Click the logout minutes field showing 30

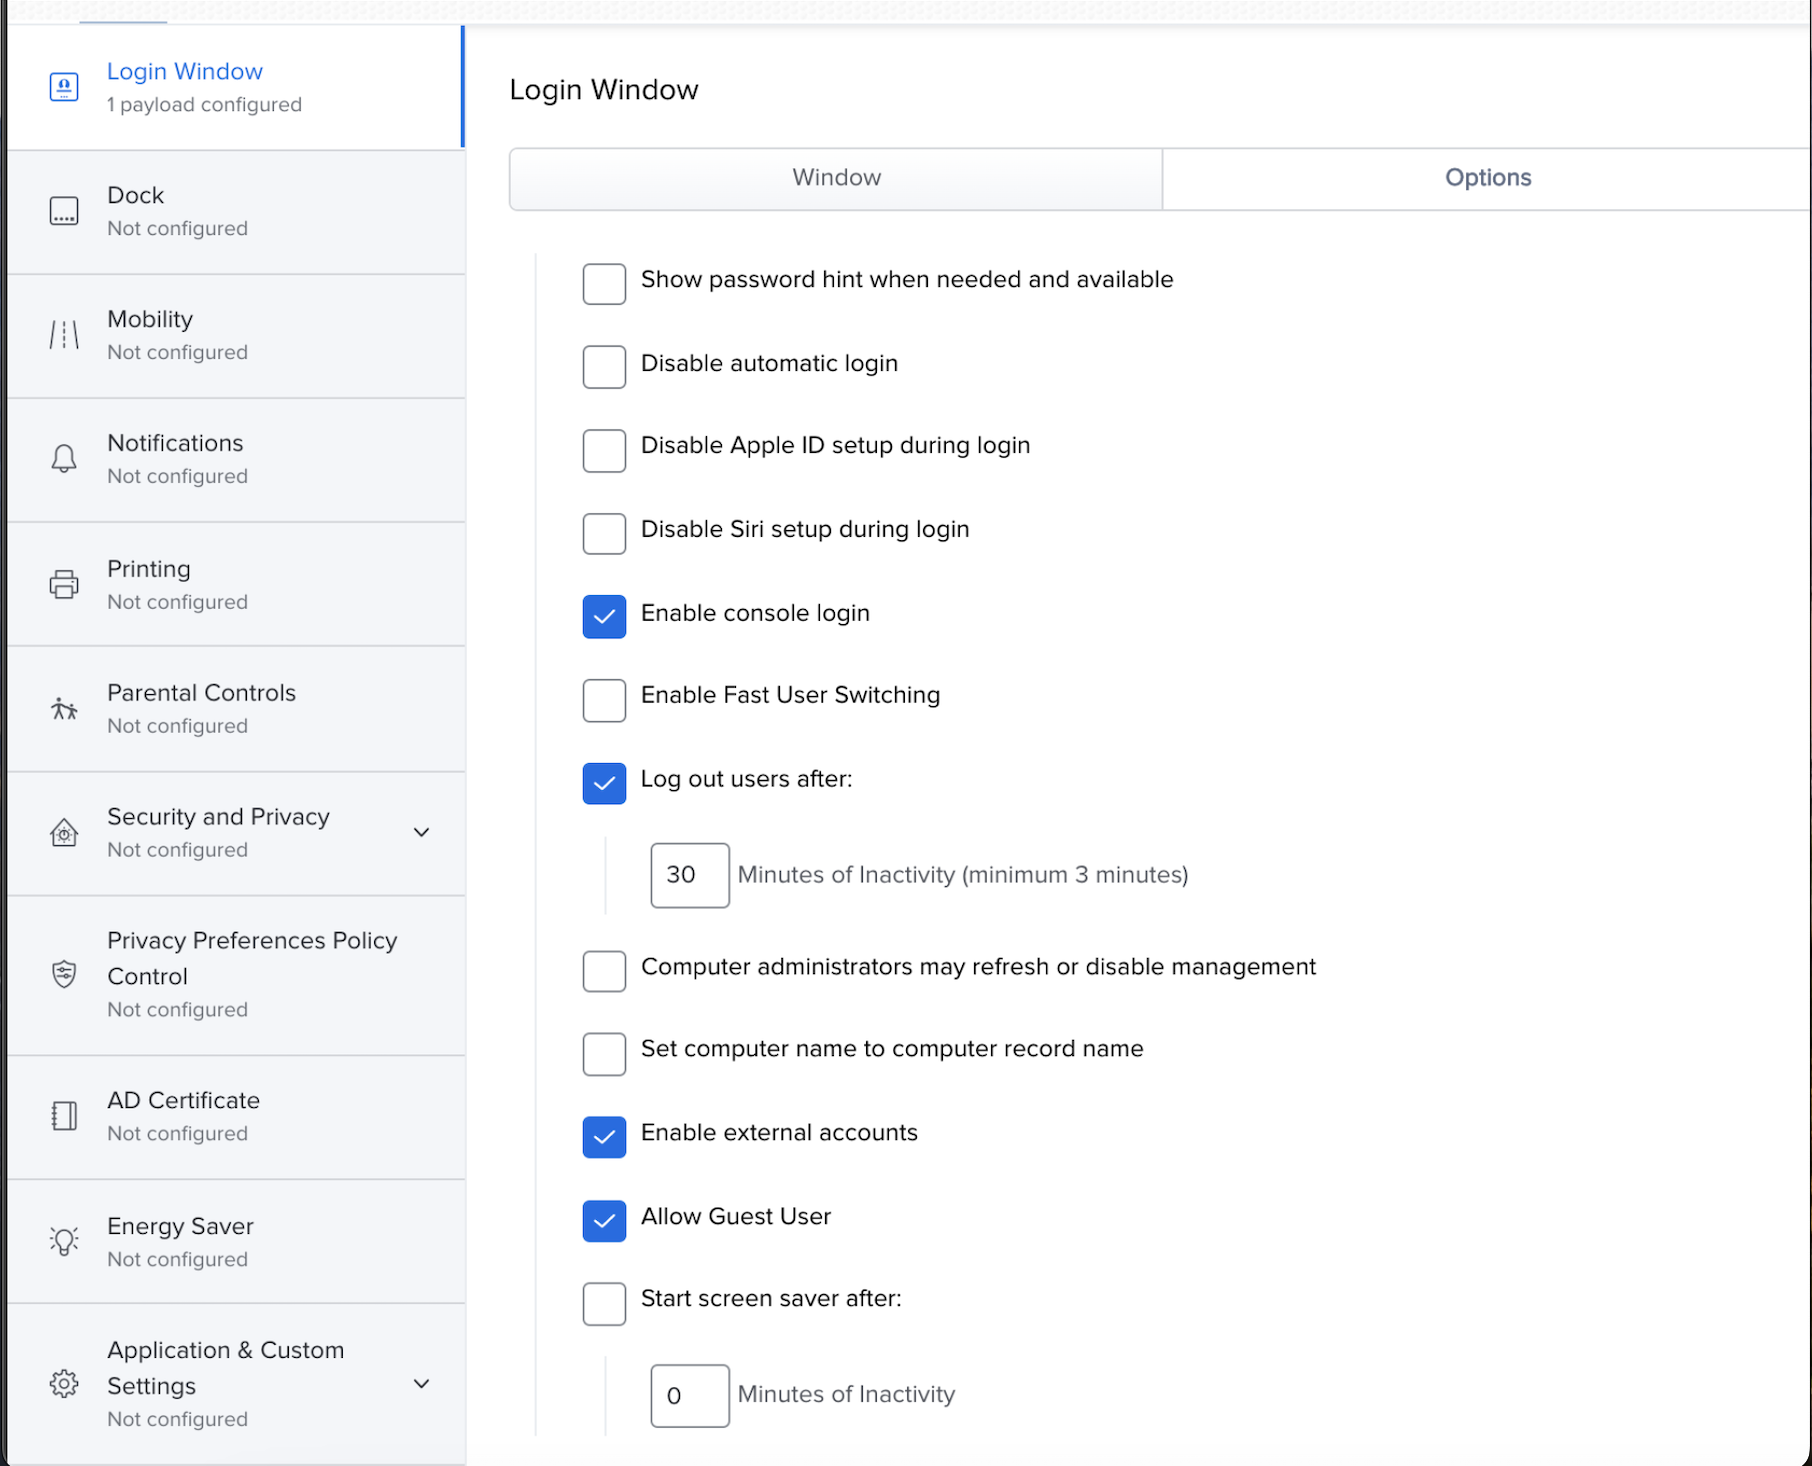pos(690,875)
